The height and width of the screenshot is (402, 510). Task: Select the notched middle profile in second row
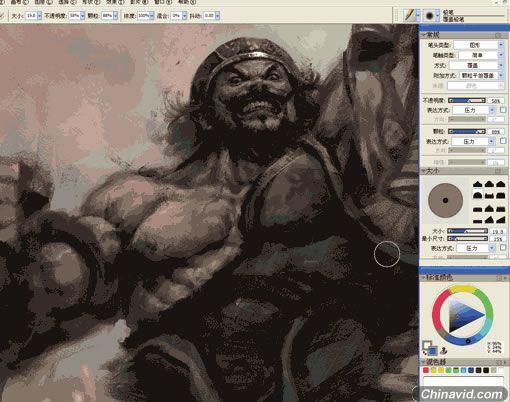(x=489, y=195)
